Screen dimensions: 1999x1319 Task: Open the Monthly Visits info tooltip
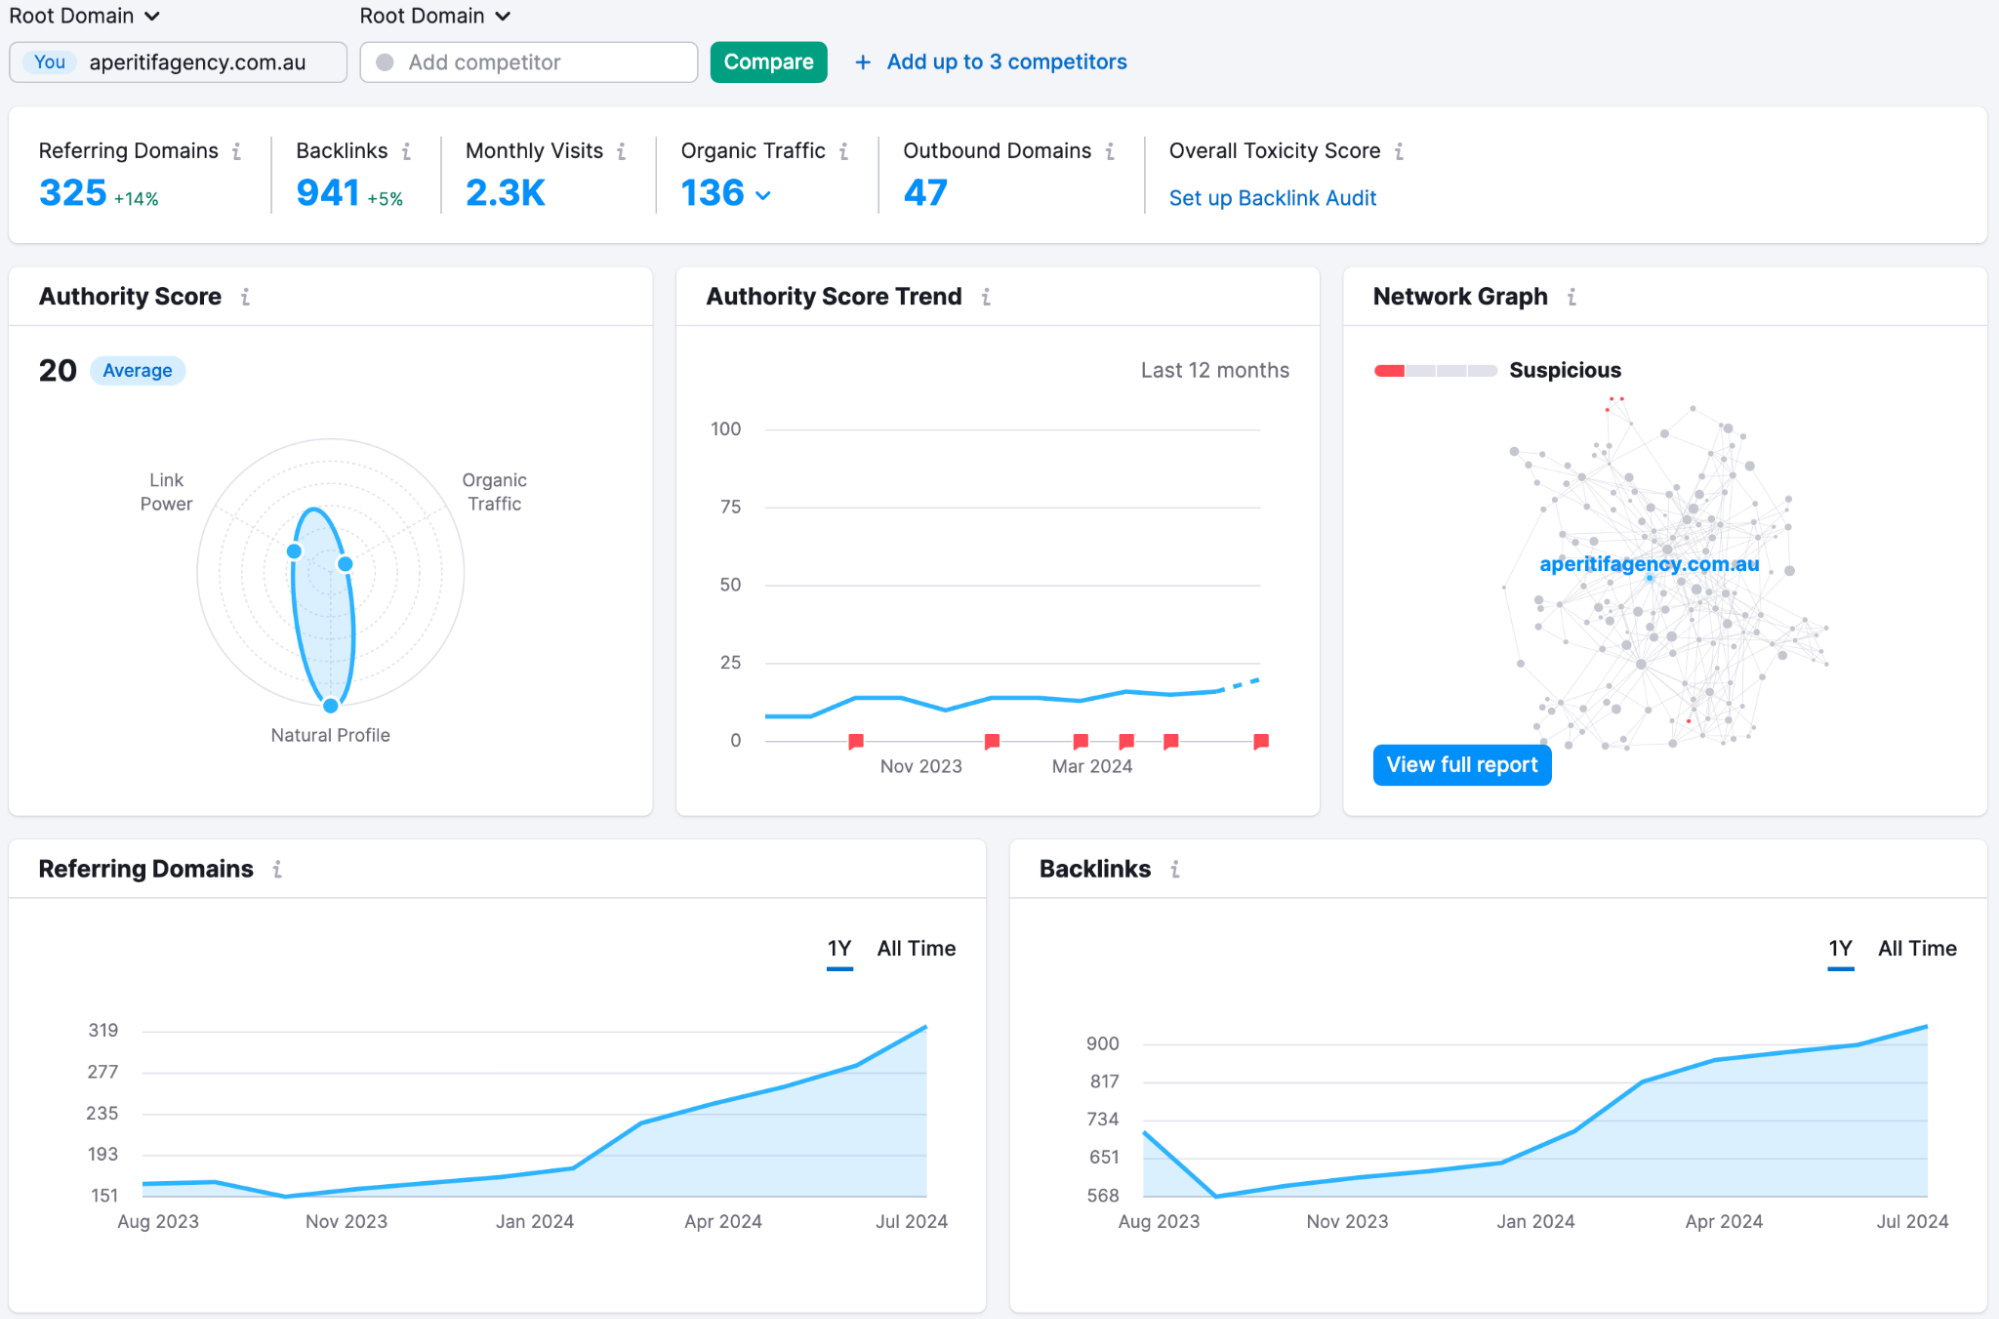(x=621, y=151)
